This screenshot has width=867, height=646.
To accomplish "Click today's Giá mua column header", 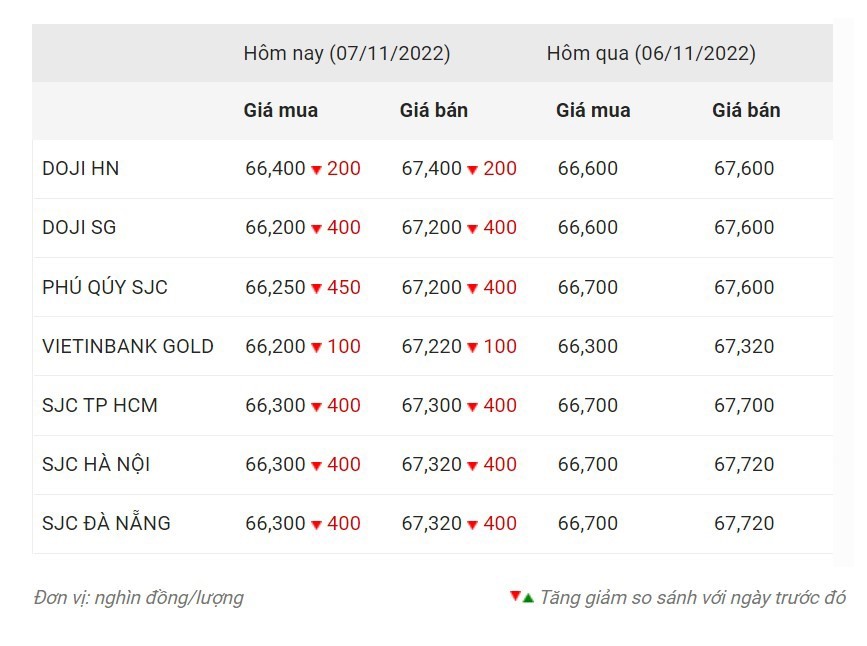I will [x=281, y=110].
